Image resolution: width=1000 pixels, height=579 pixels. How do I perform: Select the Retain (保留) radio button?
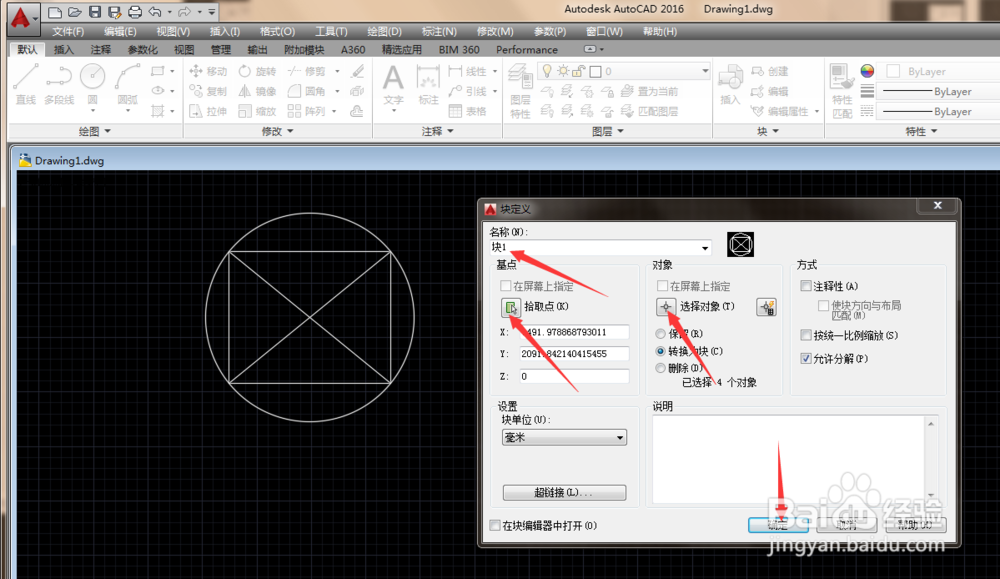click(661, 333)
